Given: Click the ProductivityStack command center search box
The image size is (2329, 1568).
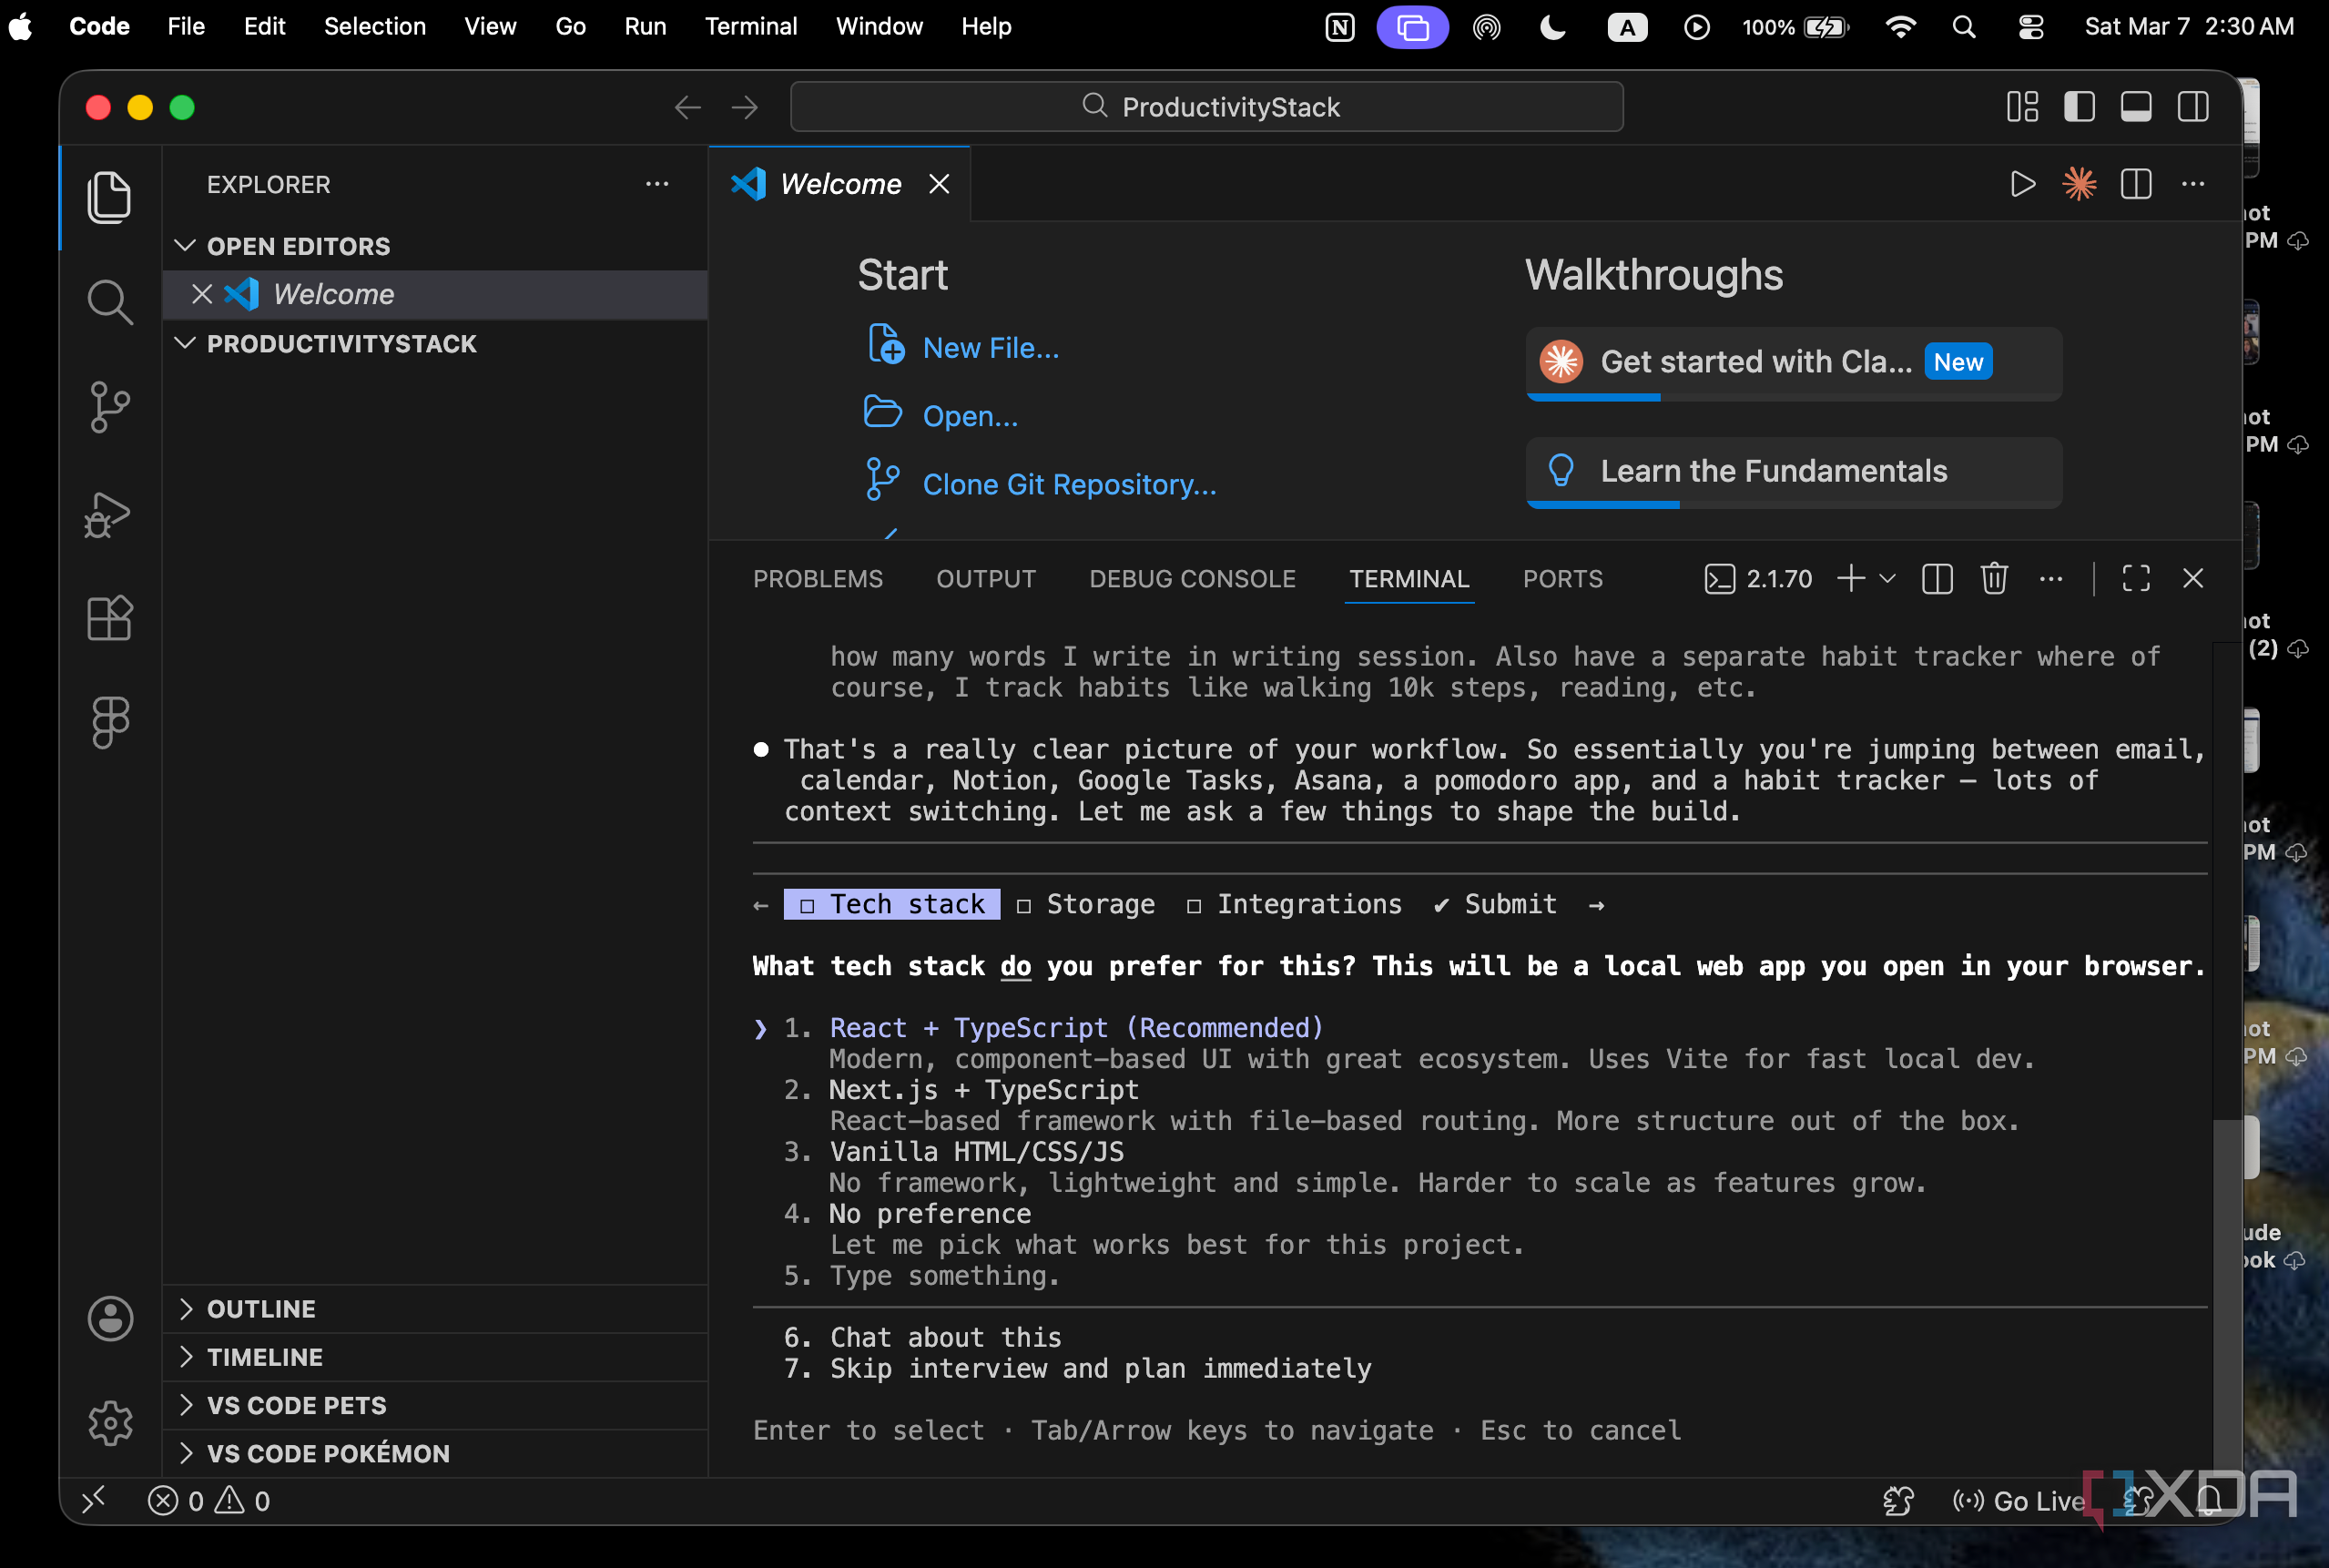Looking at the screenshot, I should click(x=1206, y=107).
